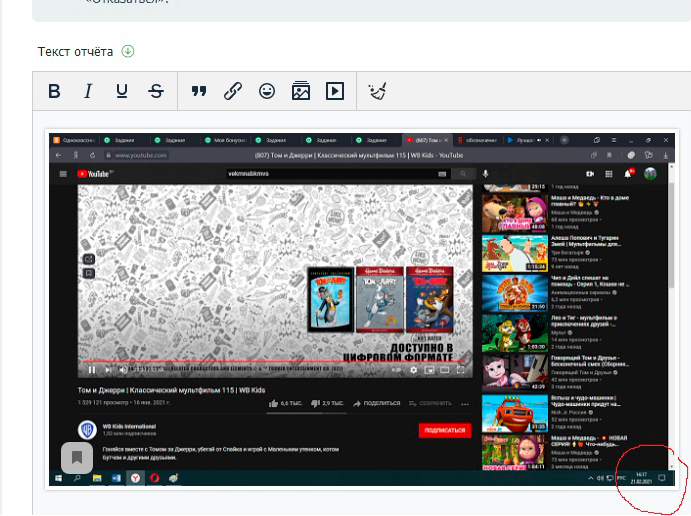Viewport: 691px width, 516px height.
Task: Insert a hyperlink with the chain icon
Action: pos(233,91)
